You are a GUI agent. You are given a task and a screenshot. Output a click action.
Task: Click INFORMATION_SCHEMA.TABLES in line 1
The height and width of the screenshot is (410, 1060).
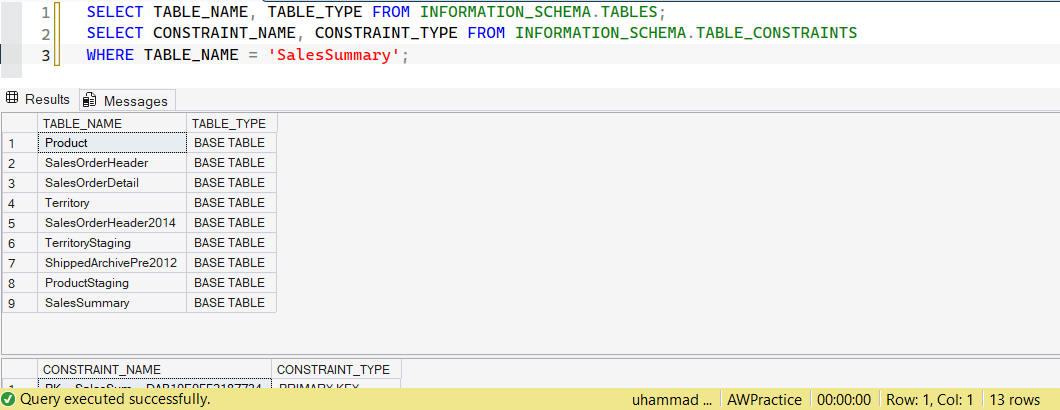click(539, 12)
